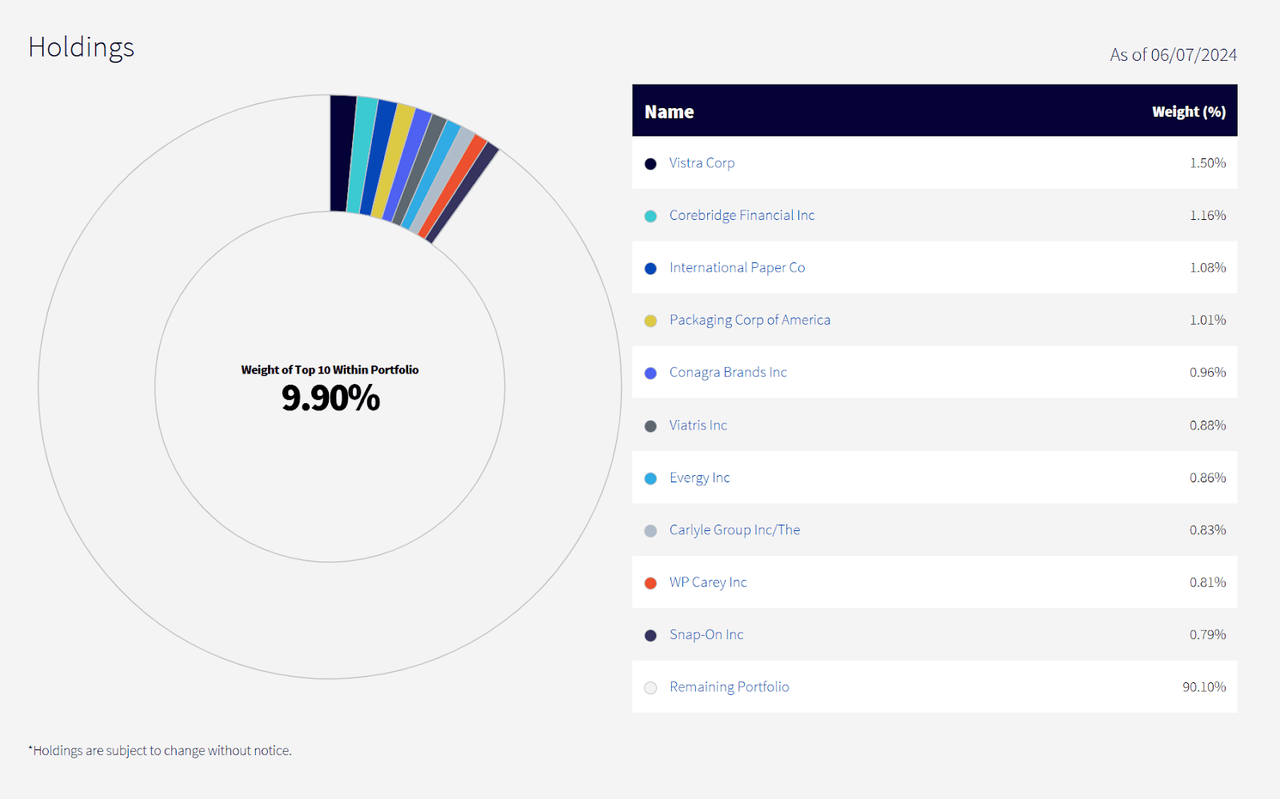Click the Viatris gray legend dot
This screenshot has width=1280, height=799.
point(650,425)
